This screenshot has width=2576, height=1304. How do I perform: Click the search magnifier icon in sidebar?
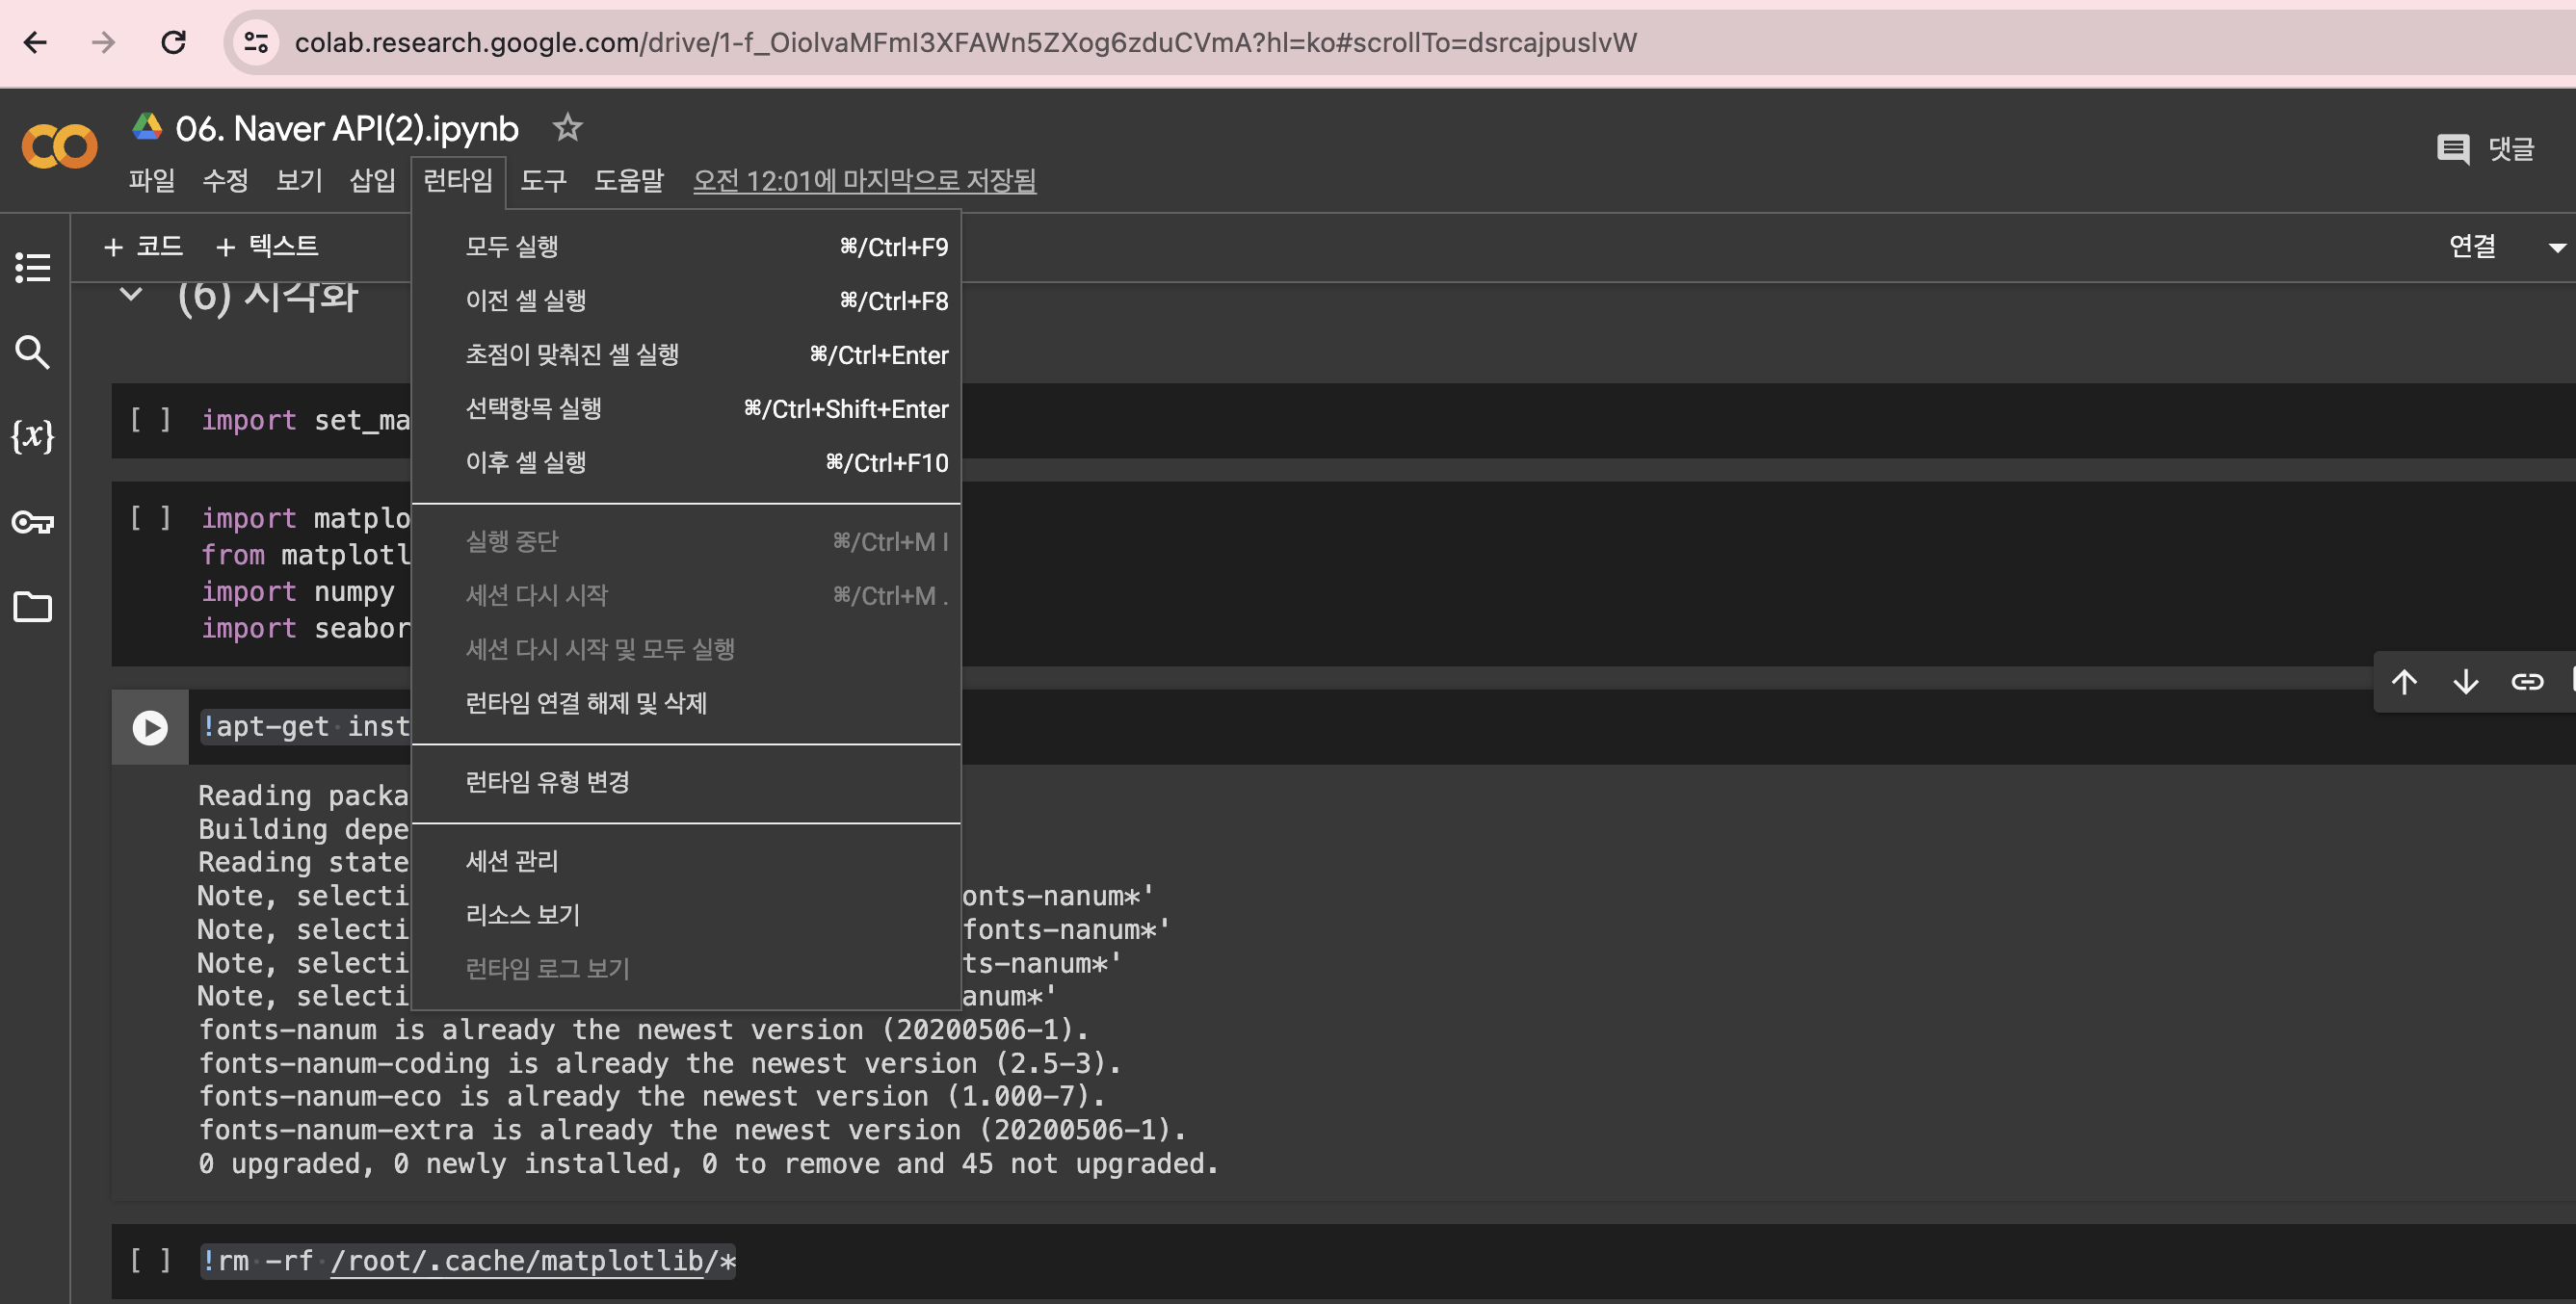(x=33, y=352)
